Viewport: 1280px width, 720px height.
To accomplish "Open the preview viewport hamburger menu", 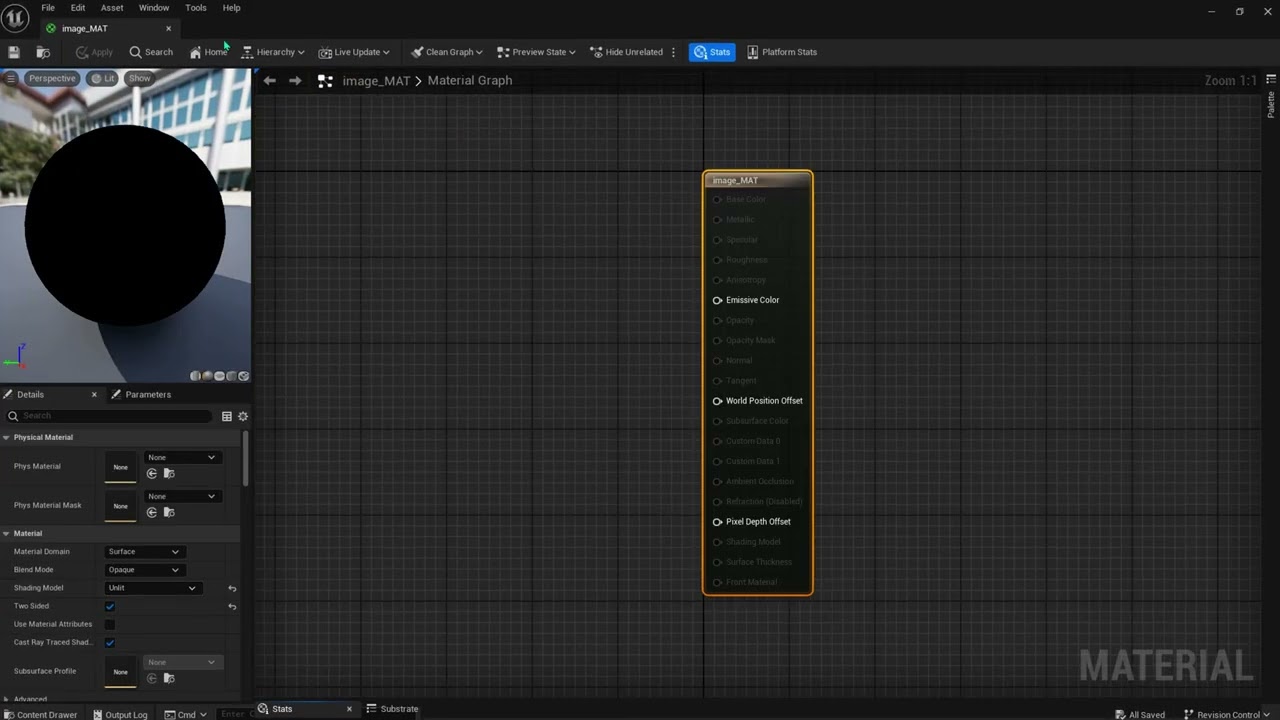I will click(11, 78).
